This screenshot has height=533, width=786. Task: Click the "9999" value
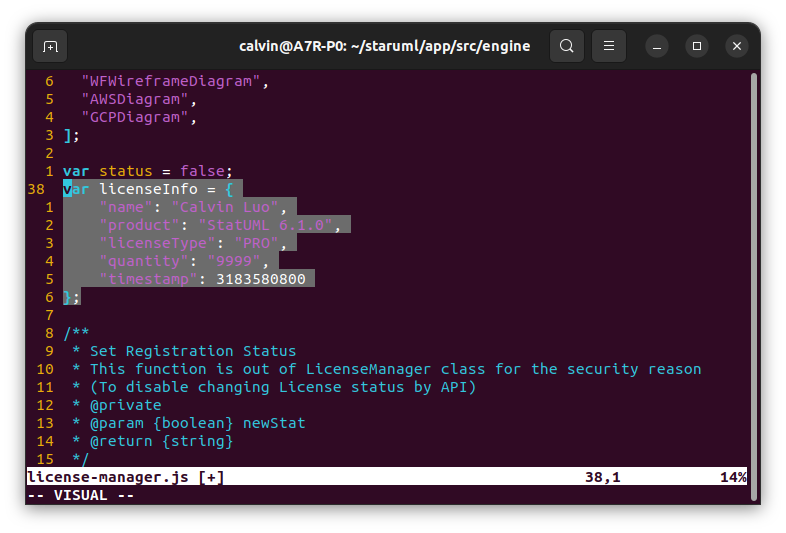pos(234,262)
